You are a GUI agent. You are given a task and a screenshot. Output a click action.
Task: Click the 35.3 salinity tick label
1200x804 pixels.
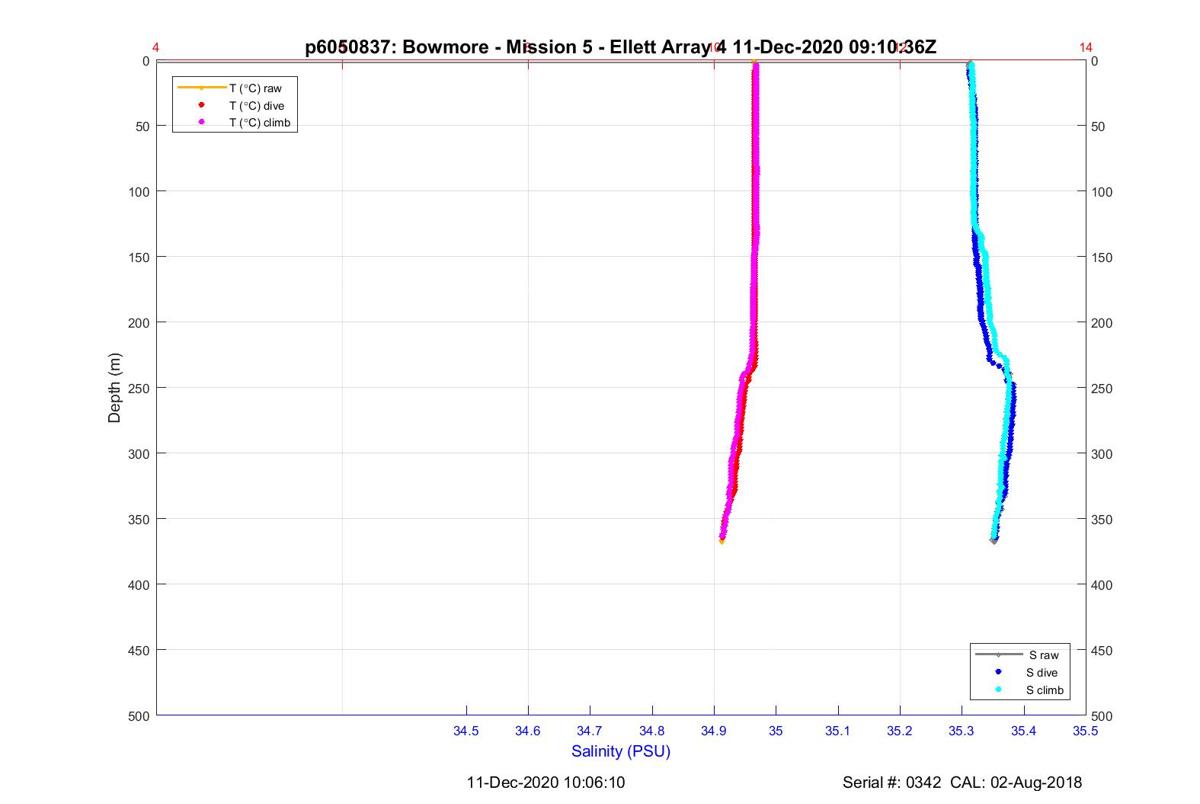coord(962,732)
